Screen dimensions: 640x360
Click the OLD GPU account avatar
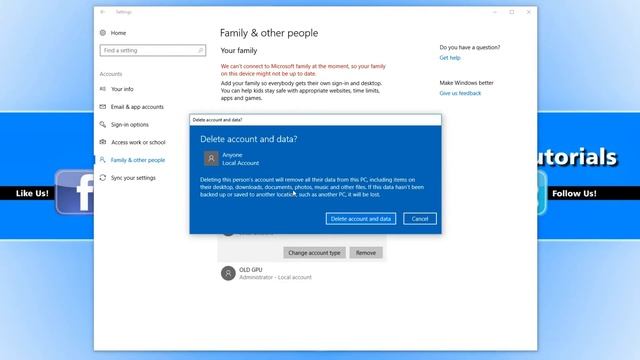(x=228, y=273)
